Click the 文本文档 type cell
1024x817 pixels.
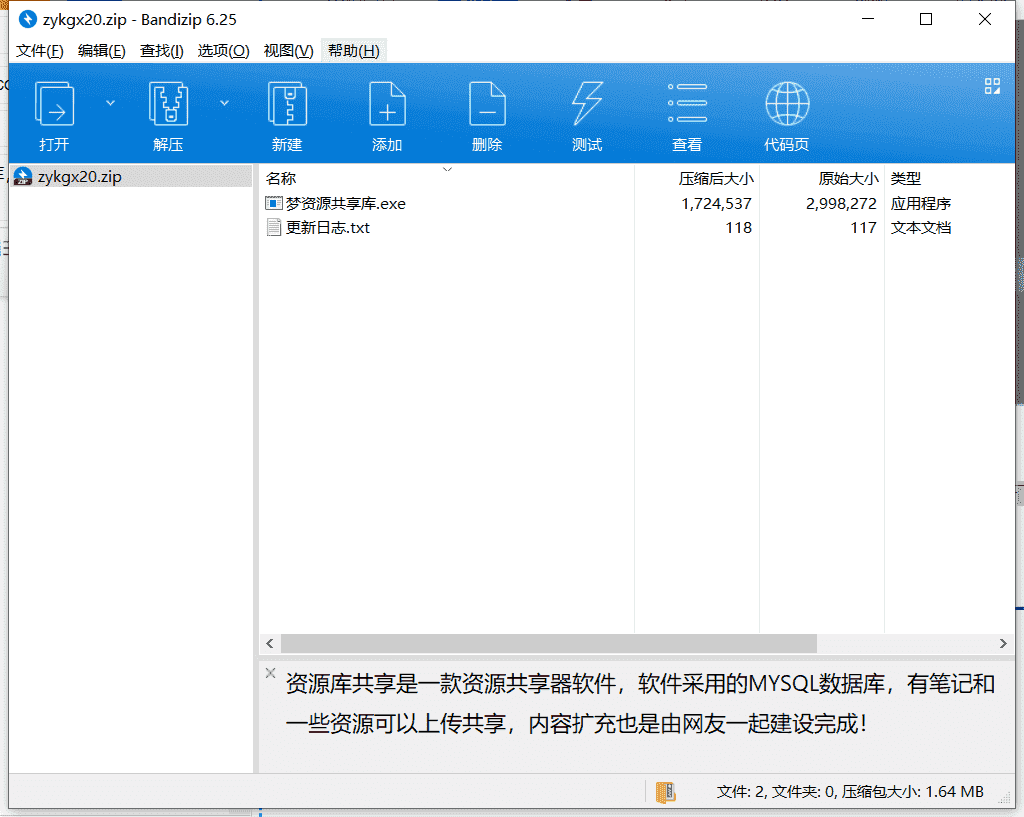pyautogui.click(x=921, y=228)
